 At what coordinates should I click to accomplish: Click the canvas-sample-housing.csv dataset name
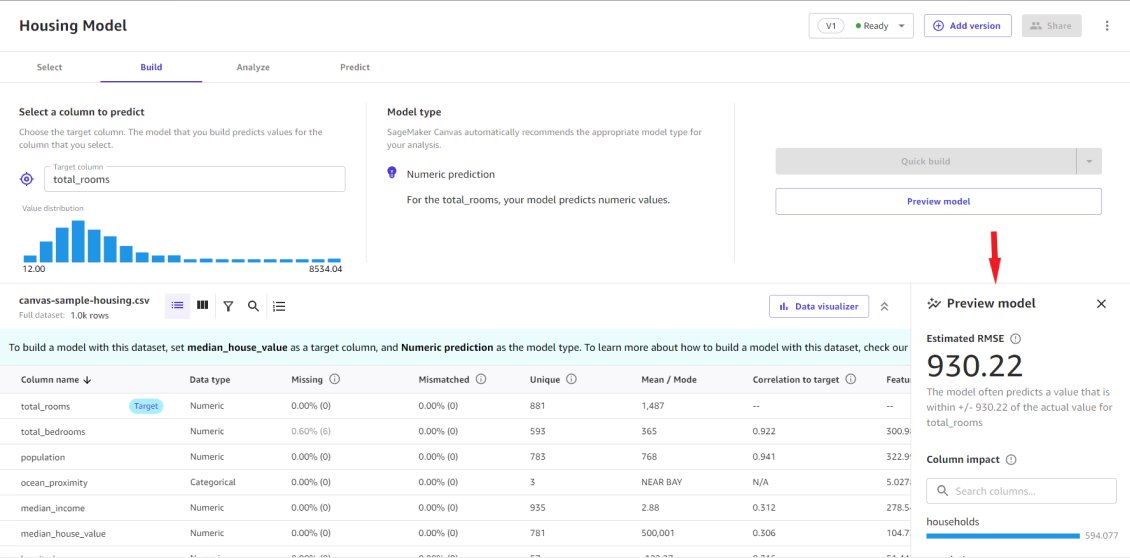pyautogui.click(x=84, y=301)
